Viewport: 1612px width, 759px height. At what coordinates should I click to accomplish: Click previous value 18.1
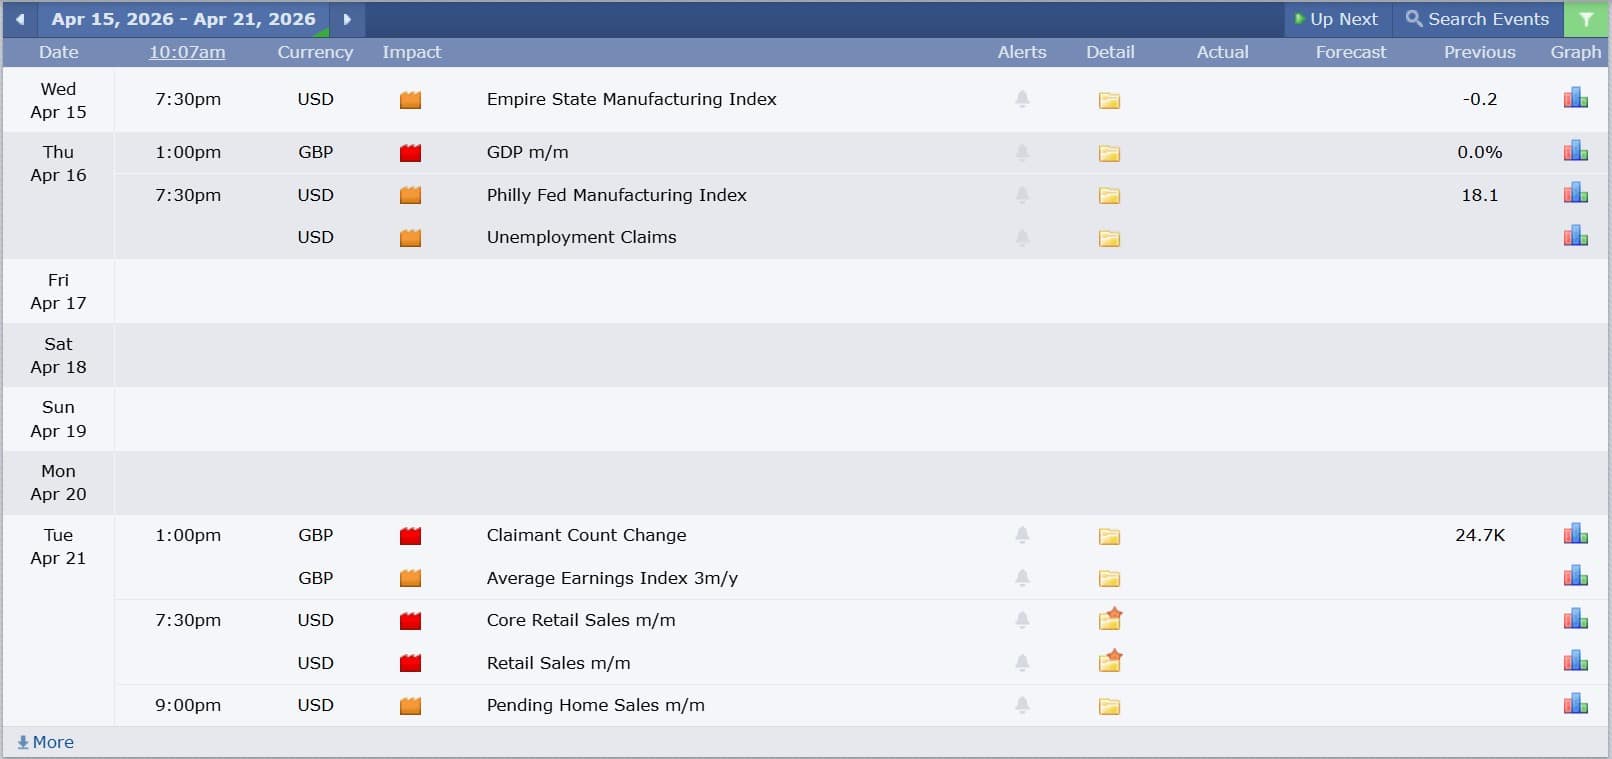point(1480,195)
